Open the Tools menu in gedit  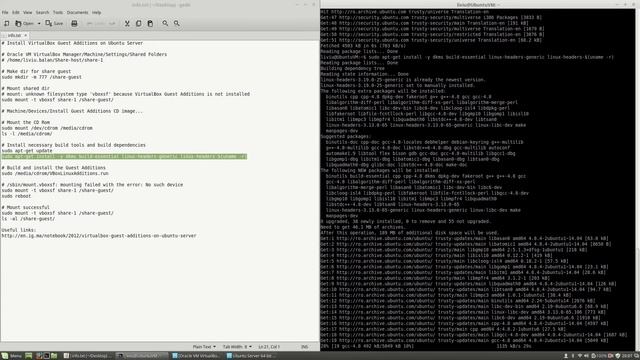58,13
